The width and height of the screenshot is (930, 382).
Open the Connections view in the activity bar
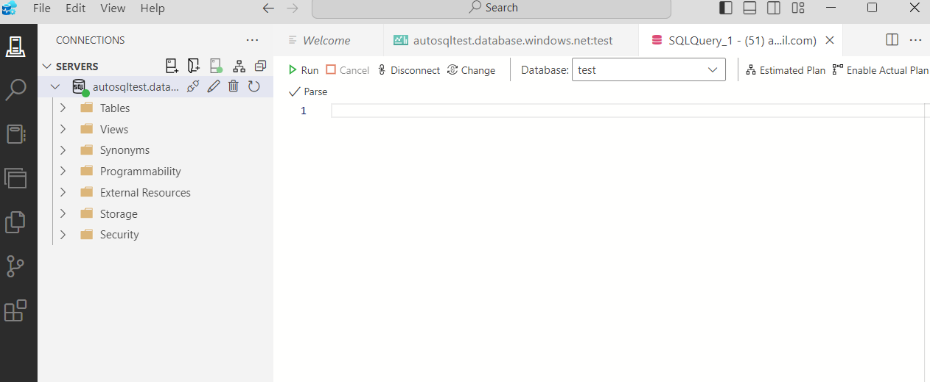tap(15, 46)
